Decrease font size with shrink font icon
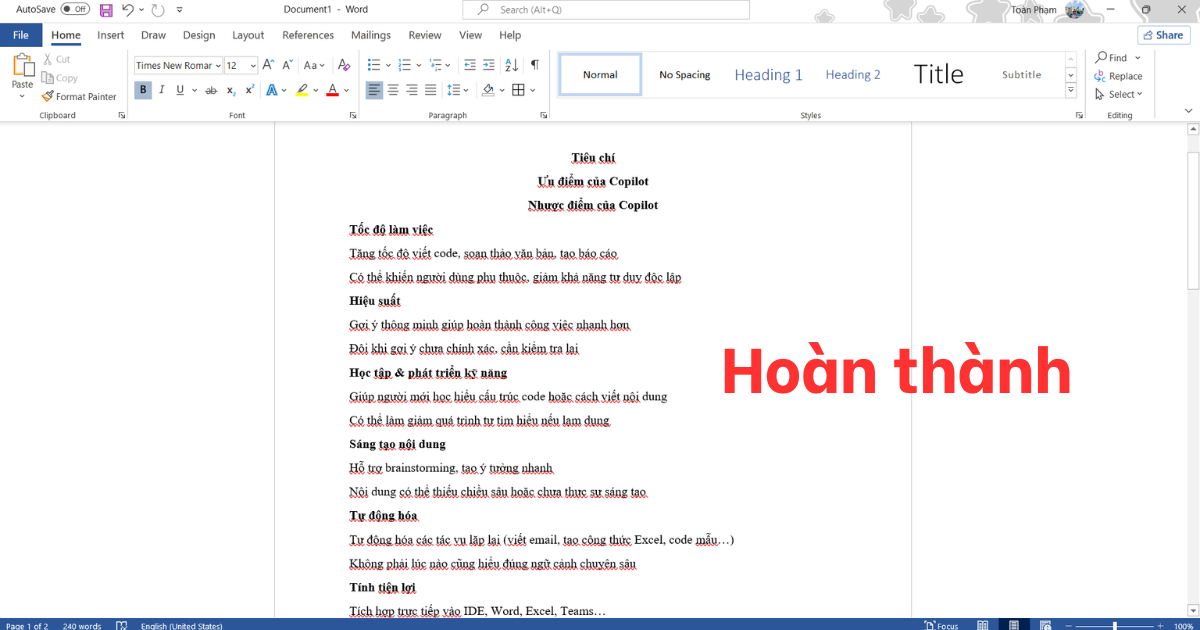 point(286,65)
